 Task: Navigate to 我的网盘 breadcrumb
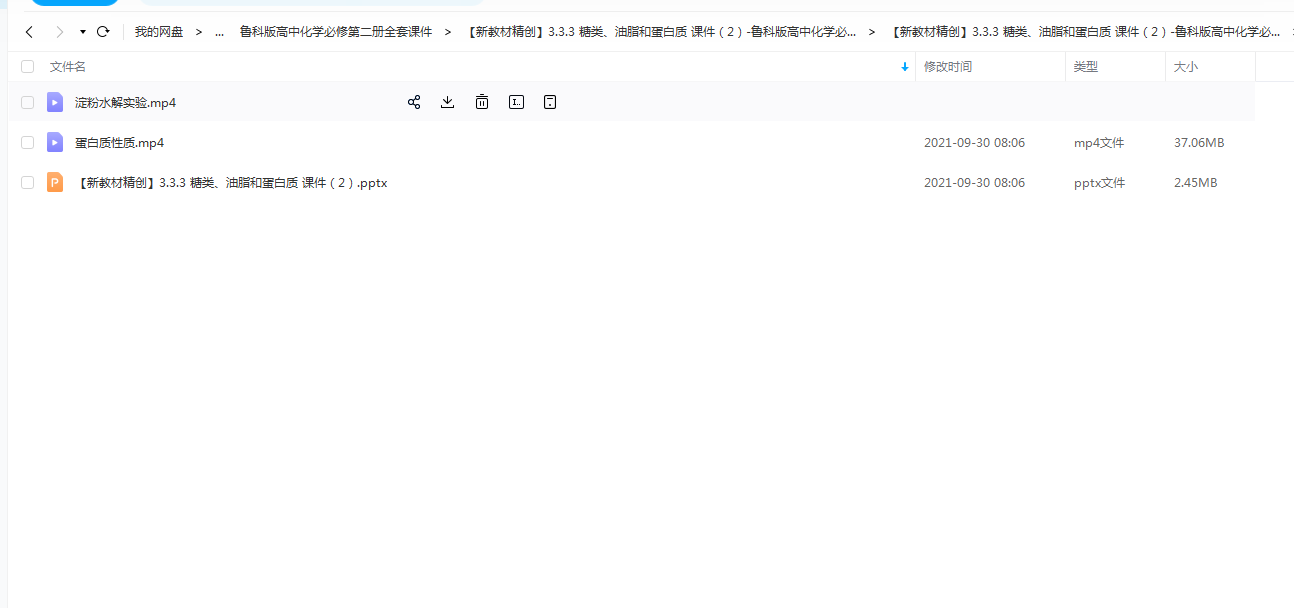pos(159,32)
